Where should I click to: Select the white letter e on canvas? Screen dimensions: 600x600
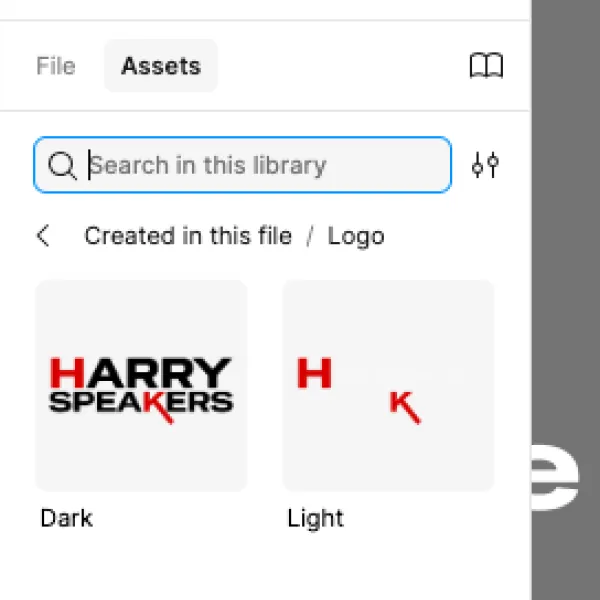(556, 477)
